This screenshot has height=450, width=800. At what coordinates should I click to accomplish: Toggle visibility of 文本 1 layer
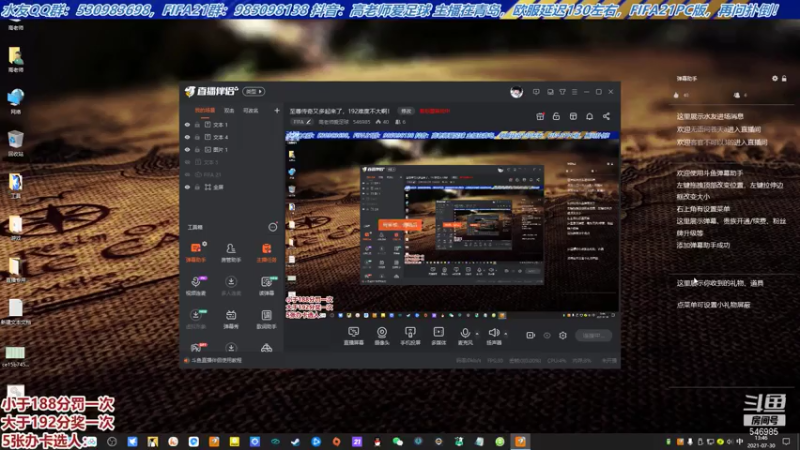187,124
